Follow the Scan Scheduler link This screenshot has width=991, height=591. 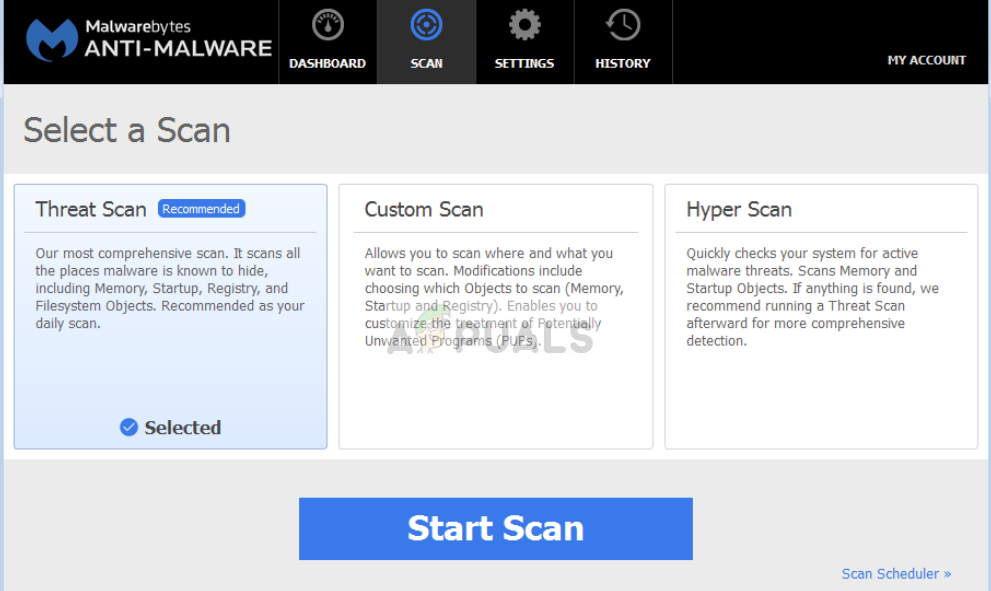click(889, 574)
